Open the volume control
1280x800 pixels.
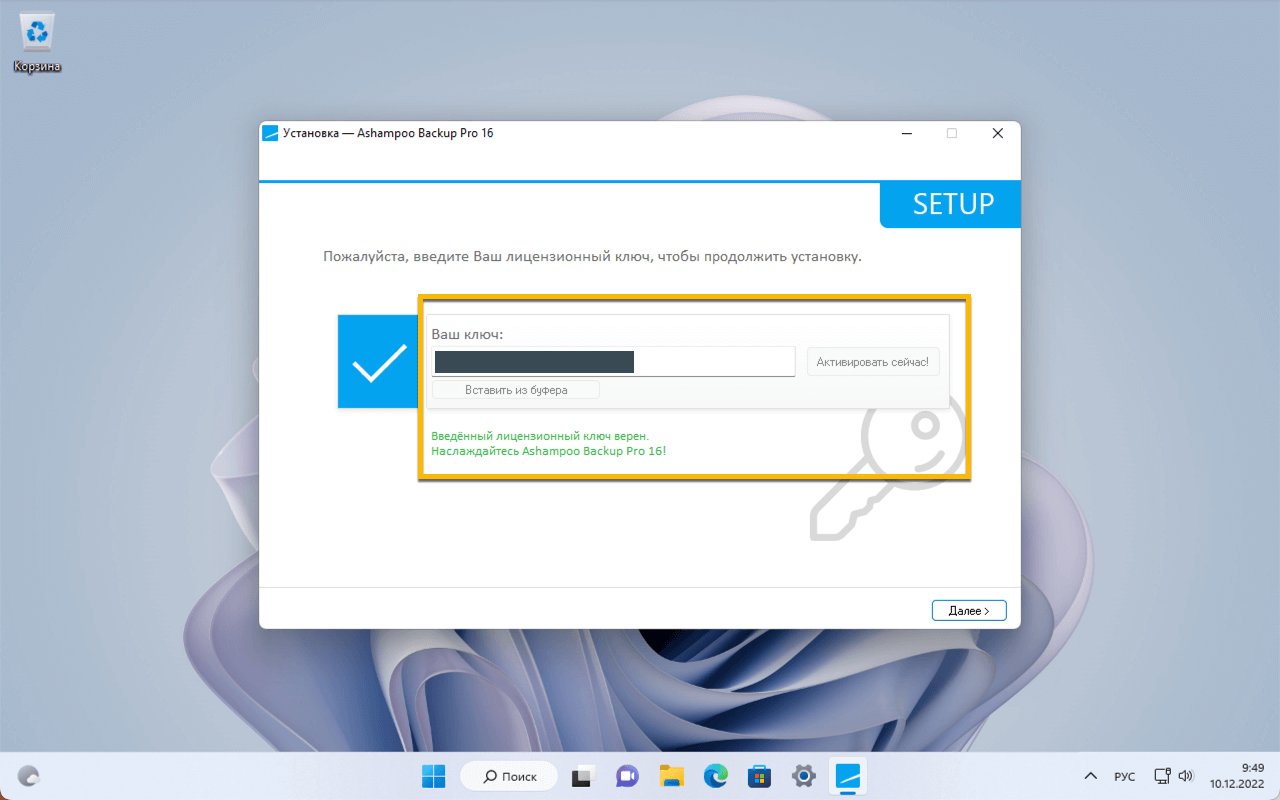pos(1186,775)
